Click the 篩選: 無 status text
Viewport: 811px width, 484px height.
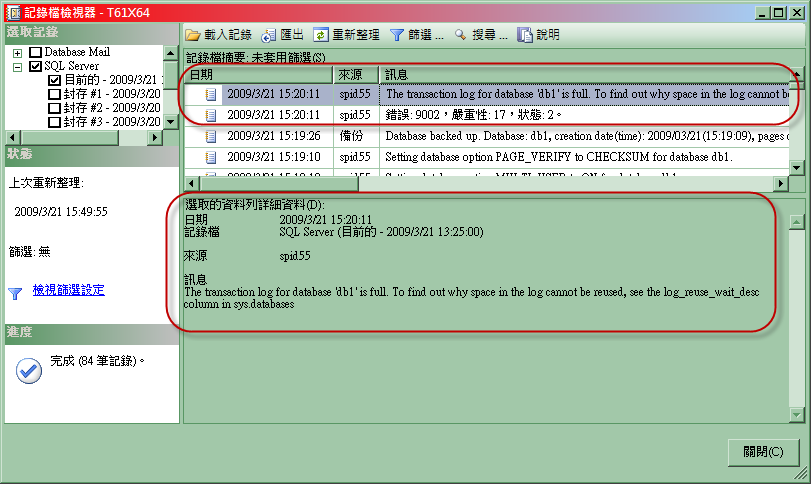tap(29, 252)
